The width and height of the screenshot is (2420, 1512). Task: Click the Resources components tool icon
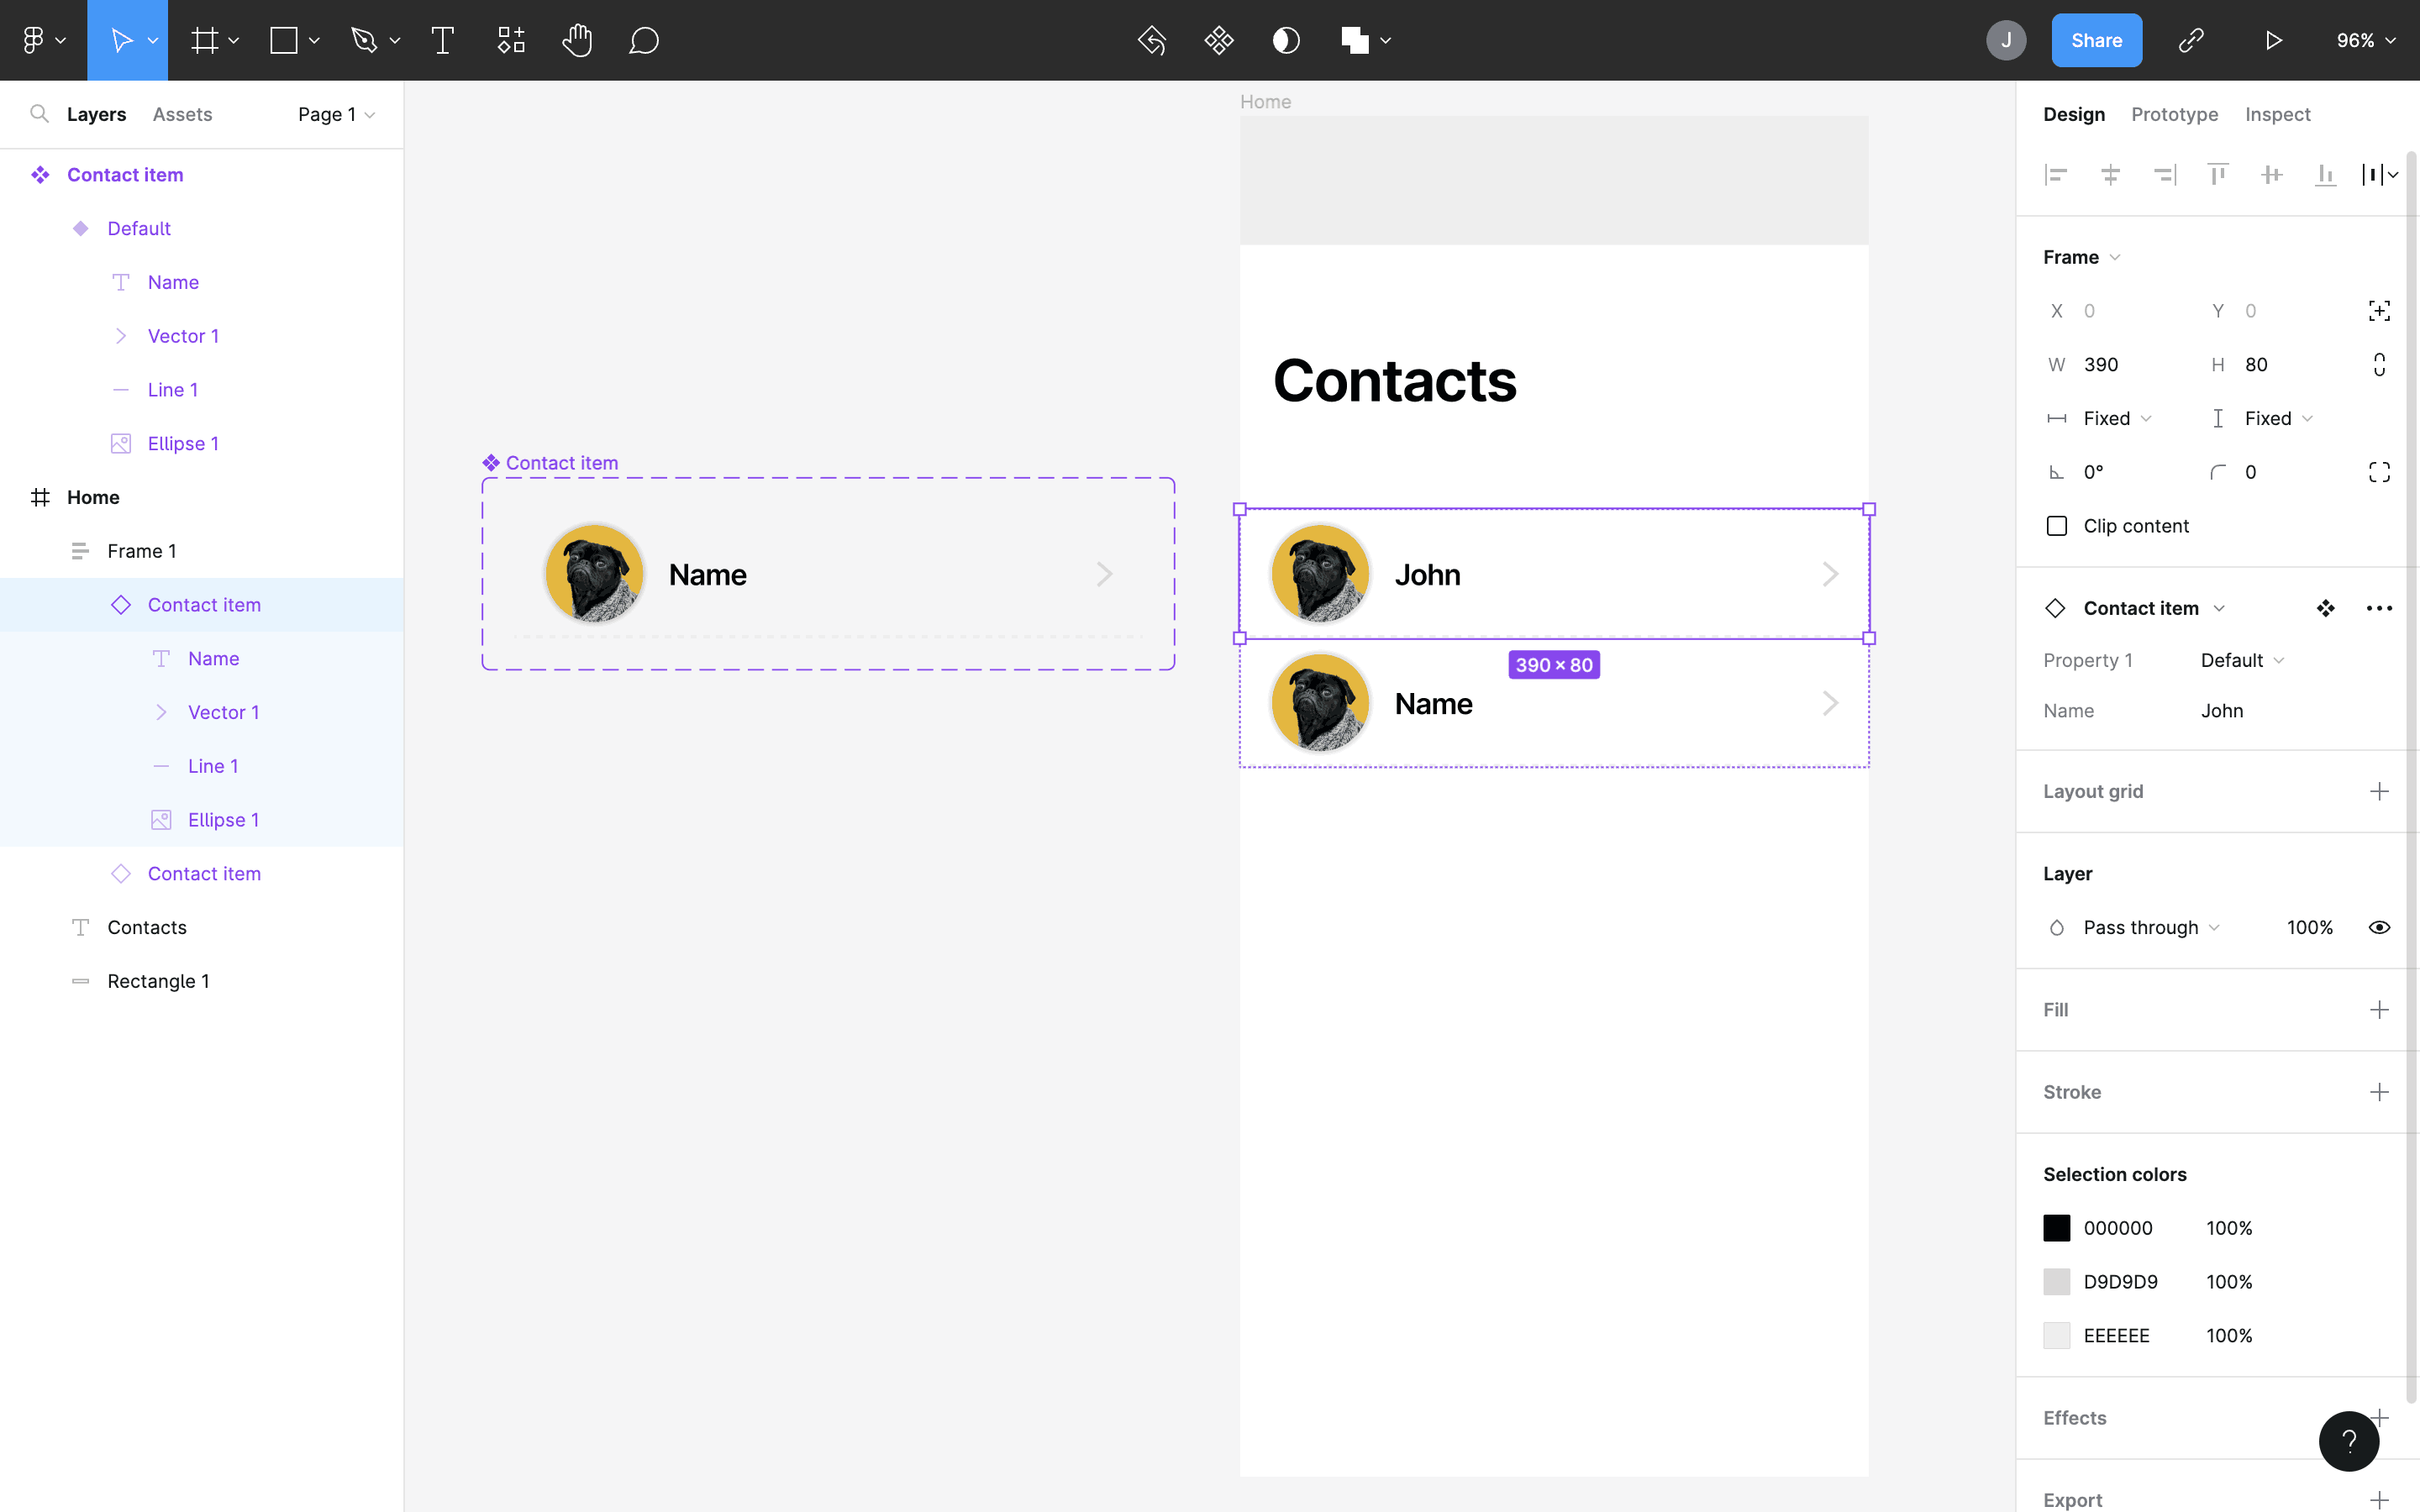[511, 40]
